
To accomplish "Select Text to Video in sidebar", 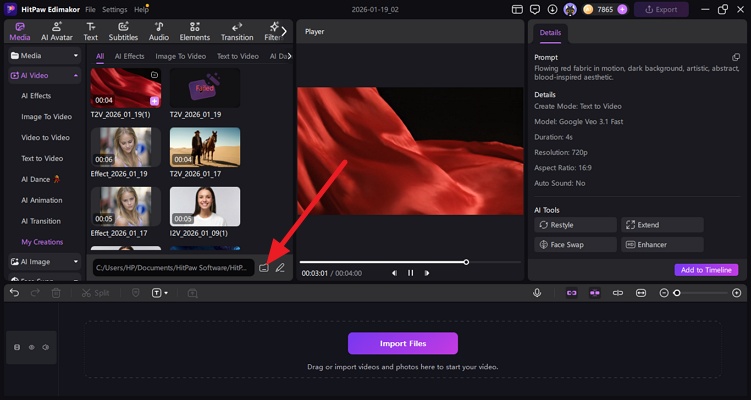I will tap(42, 158).
